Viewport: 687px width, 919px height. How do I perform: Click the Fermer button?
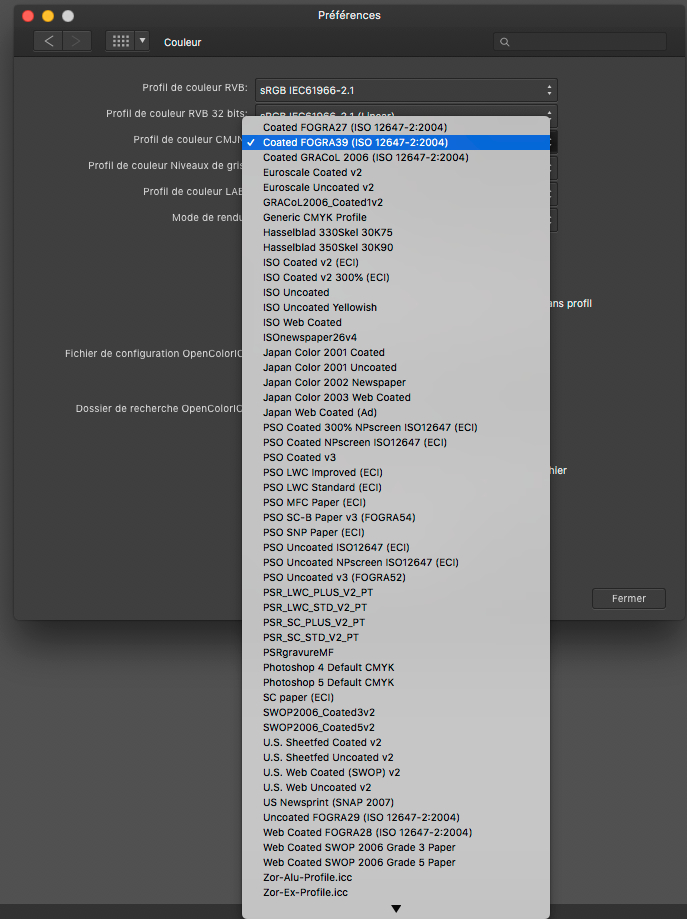point(629,598)
